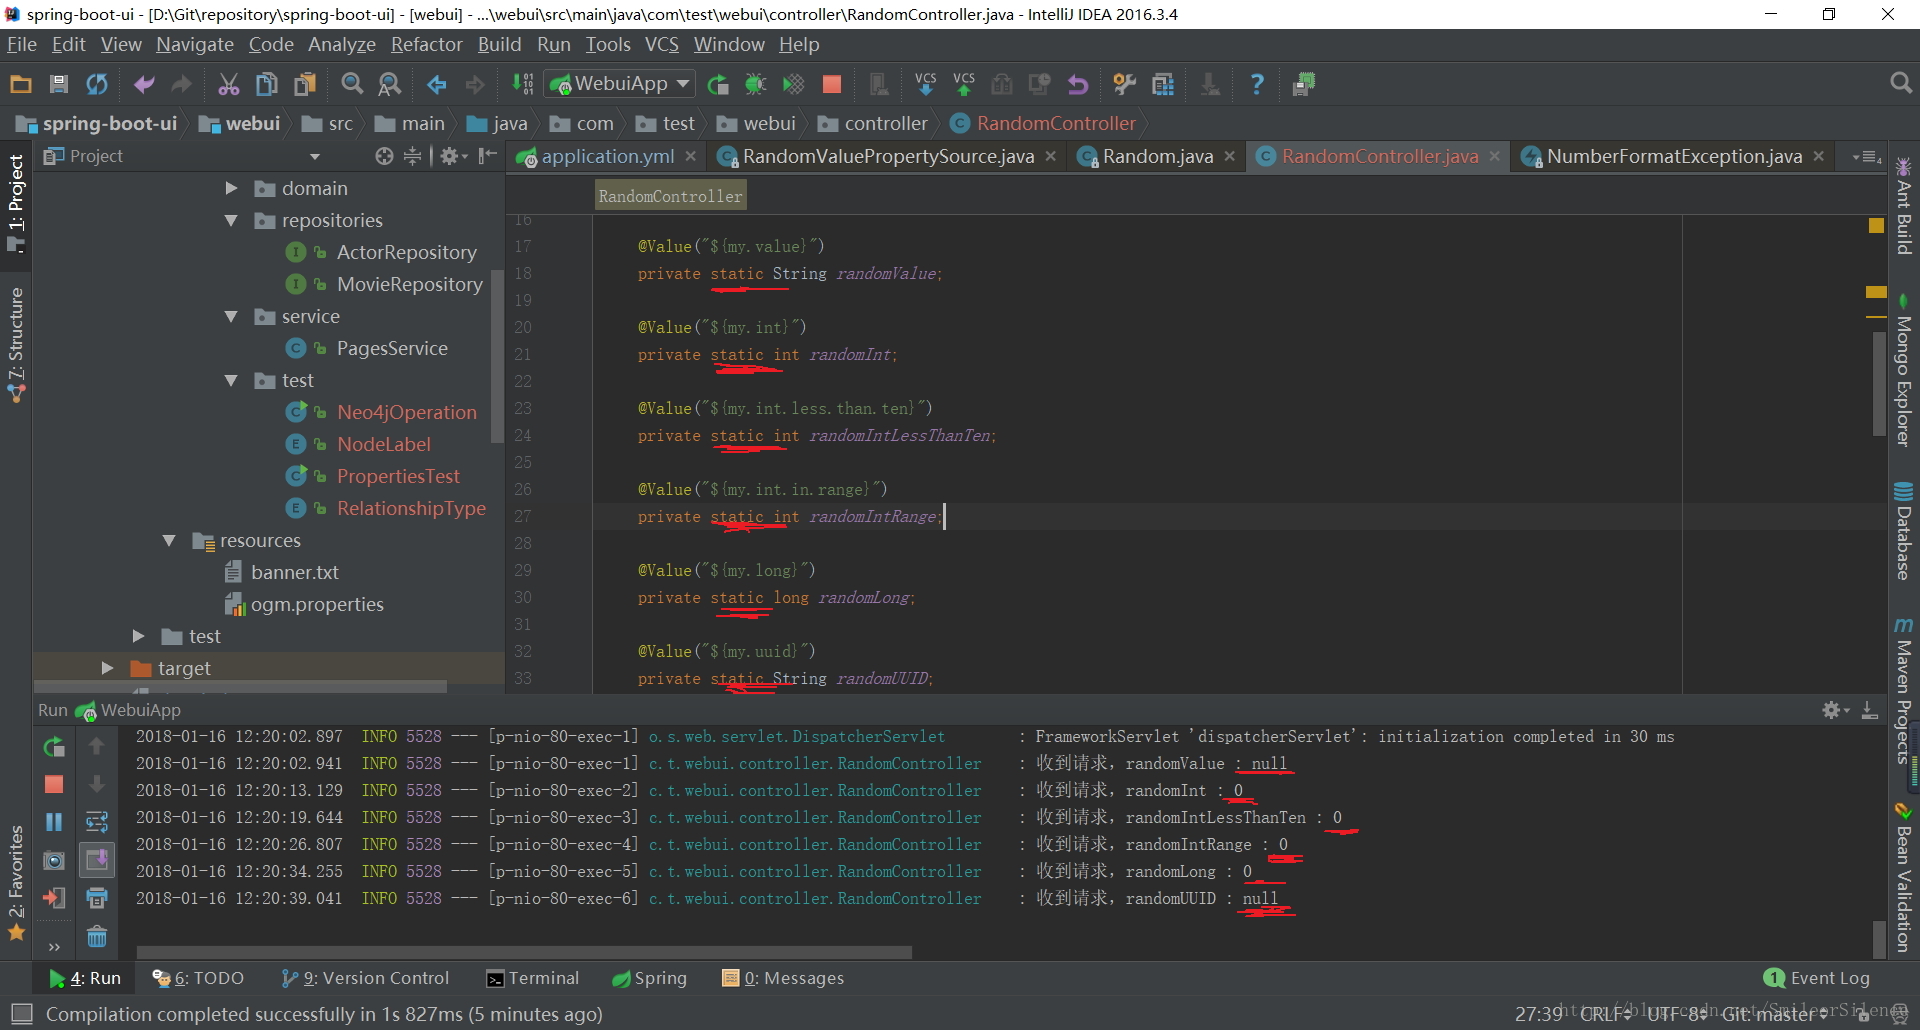Image resolution: width=1920 pixels, height=1030 pixels.
Task: Rerun WebuiApp in Run panel
Action: (x=54, y=746)
